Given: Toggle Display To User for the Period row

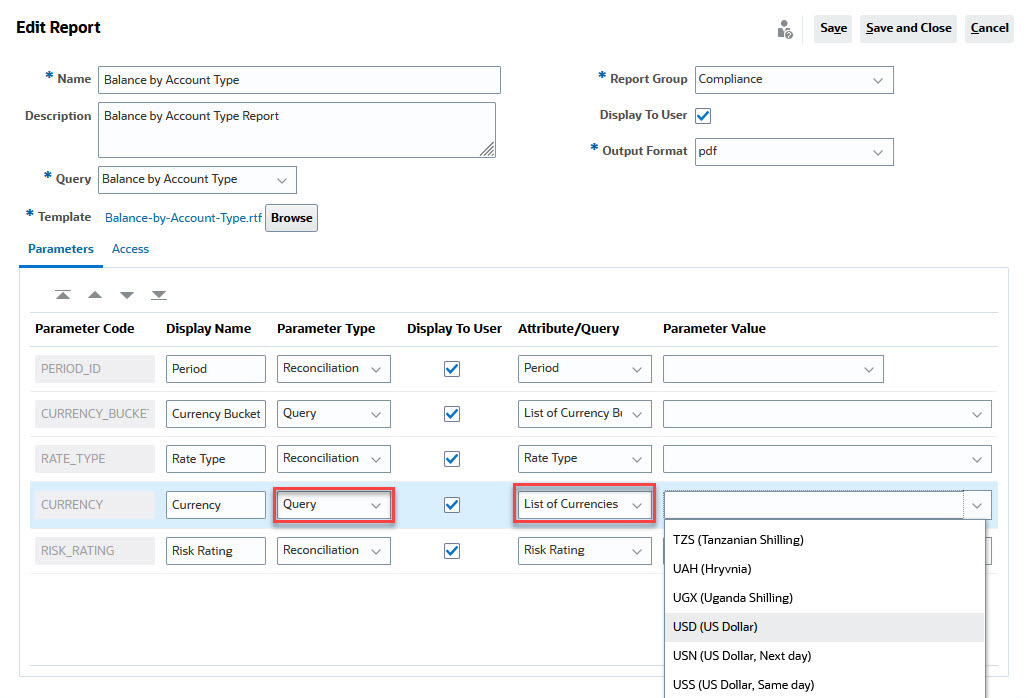Looking at the screenshot, I should (x=452, y=369).
